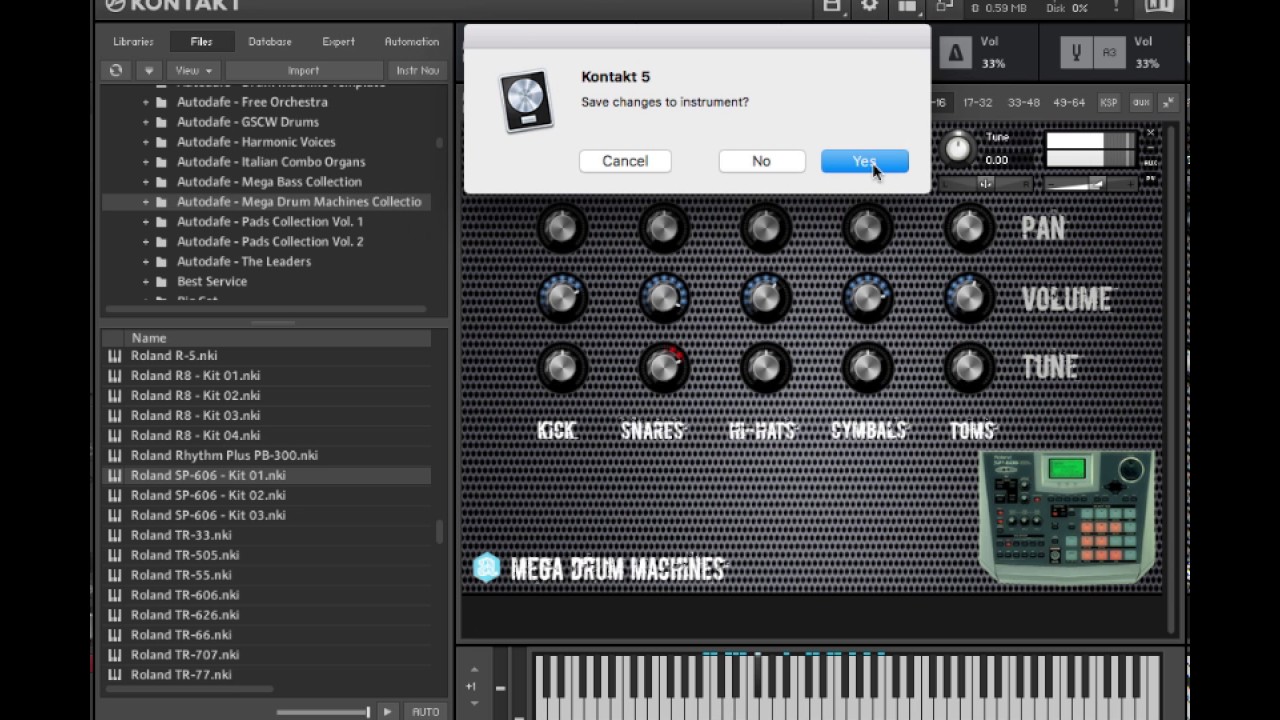Click the TOMS volume knob

coord(969,298)
